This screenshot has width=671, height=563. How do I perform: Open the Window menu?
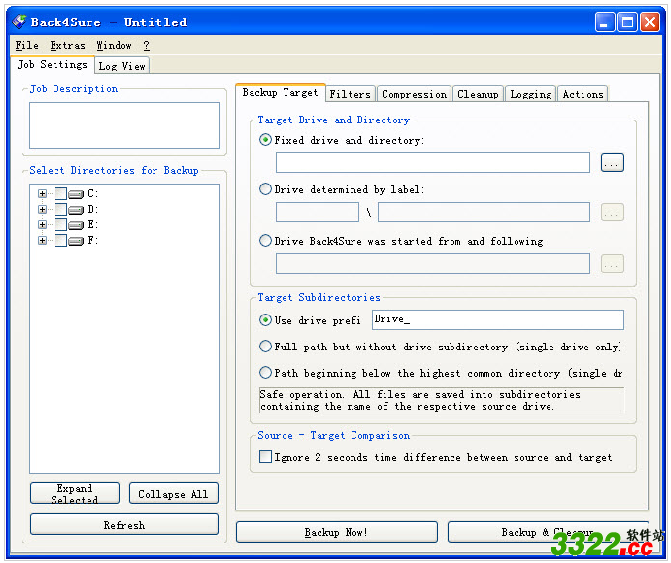click(114, 45)
